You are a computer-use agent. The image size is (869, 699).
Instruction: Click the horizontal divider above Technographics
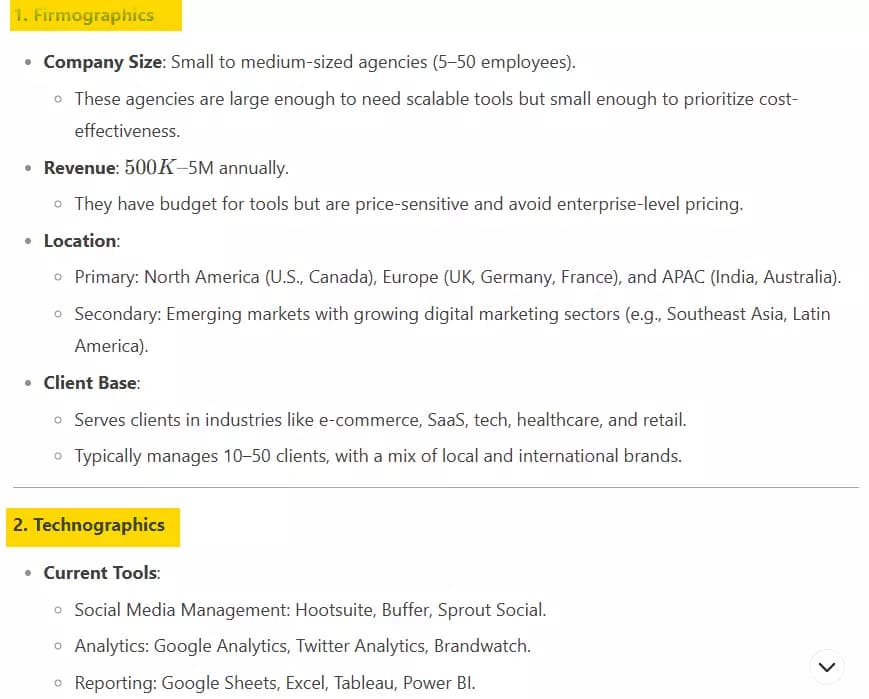pos(436,487)
